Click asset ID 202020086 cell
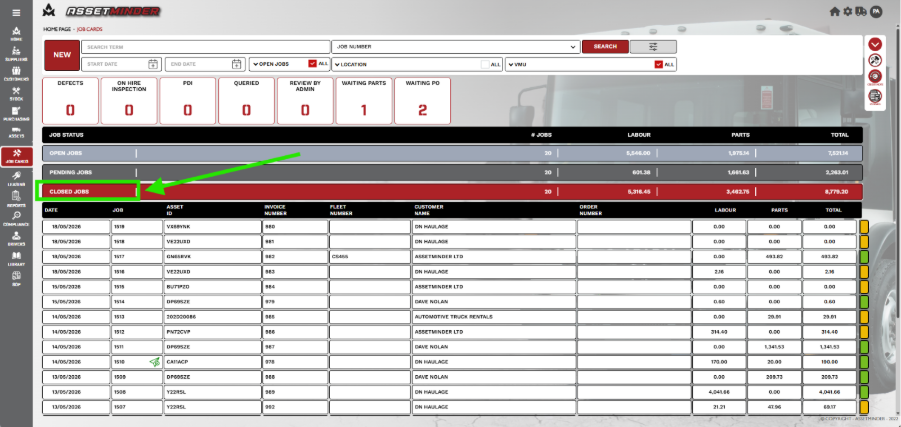 (x=212, y=317)
